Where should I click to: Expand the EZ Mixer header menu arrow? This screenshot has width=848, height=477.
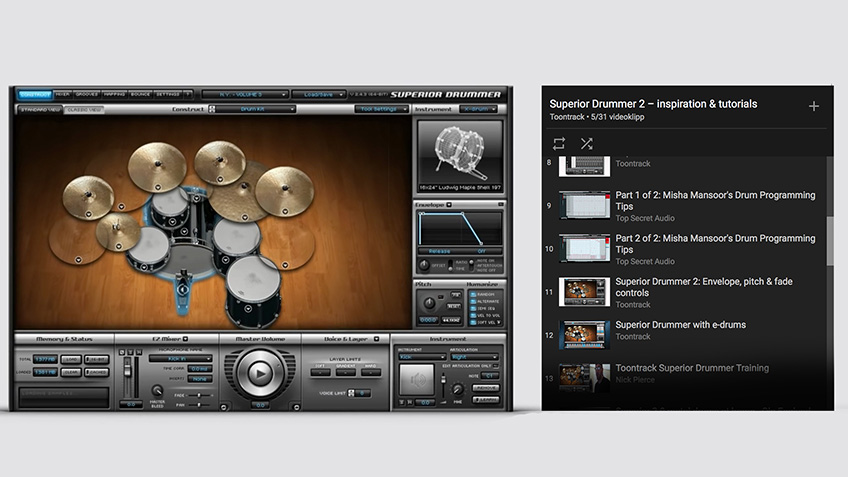pyautogui.click(x=186, y=339)
